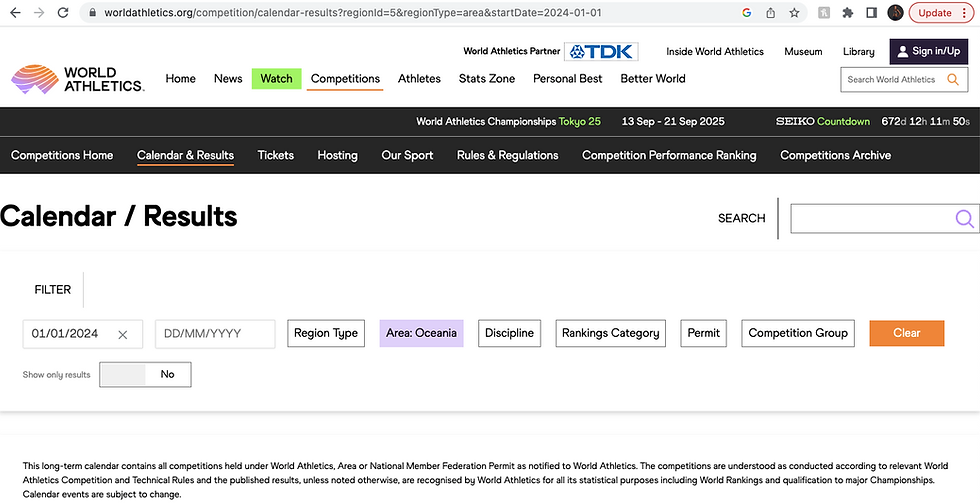The width and height of the screenshot is (980, 504).
Task: Select the Hosting tab
Action: coord(338,155)
